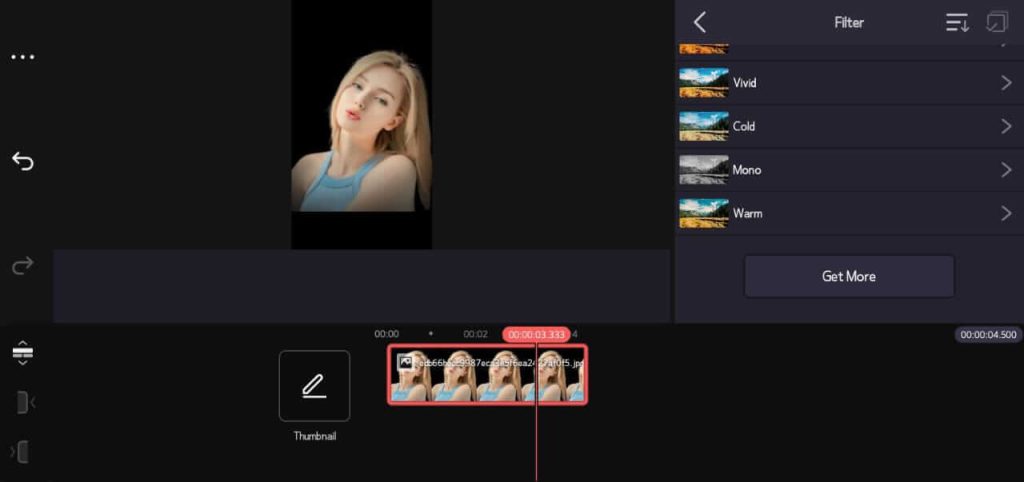The height and width of the screenshot is (482, 1024).
Task: Open the filter sort order icon
Action: 957,23
